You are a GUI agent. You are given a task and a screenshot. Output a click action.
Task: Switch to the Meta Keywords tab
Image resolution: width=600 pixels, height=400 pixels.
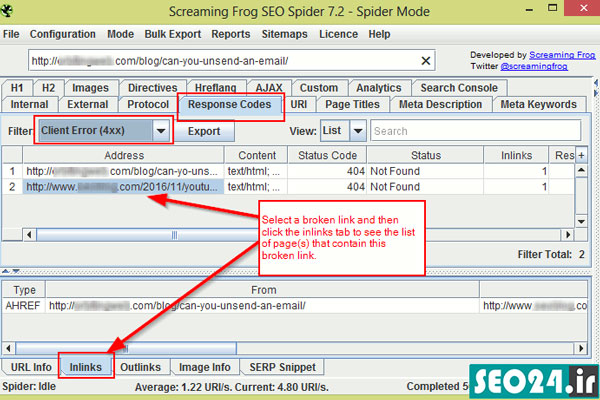click(x=538, y=104)
